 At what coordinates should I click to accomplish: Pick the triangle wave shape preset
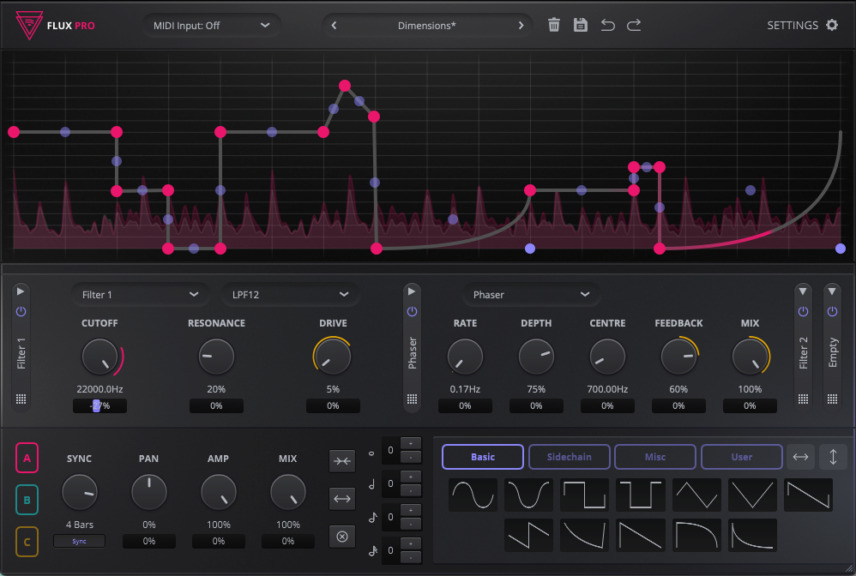[697, 495]
